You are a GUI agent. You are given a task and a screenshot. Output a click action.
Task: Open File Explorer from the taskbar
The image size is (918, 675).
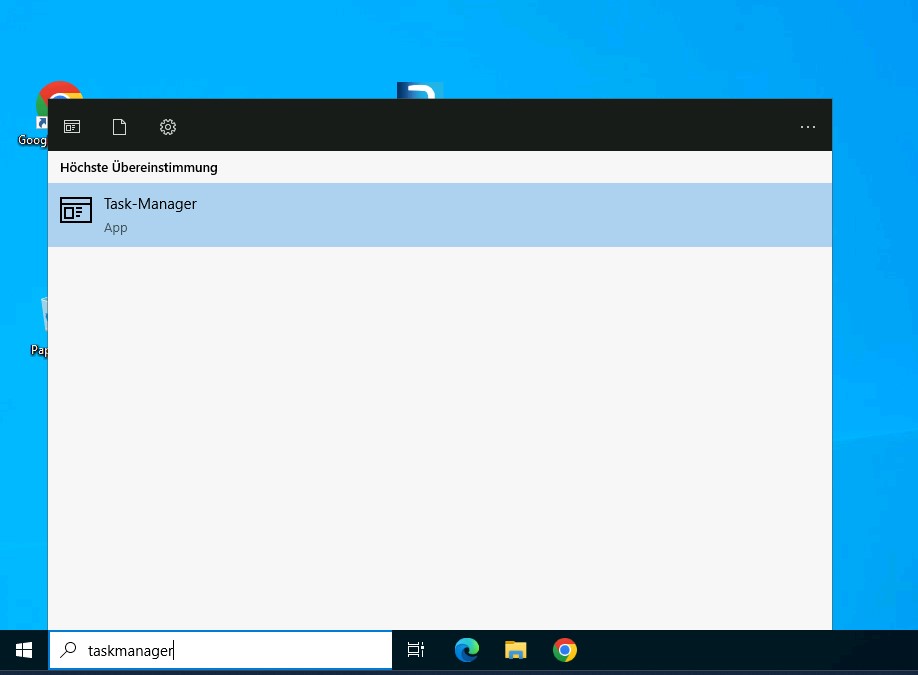pyautogui.click(x=515, y=651)
